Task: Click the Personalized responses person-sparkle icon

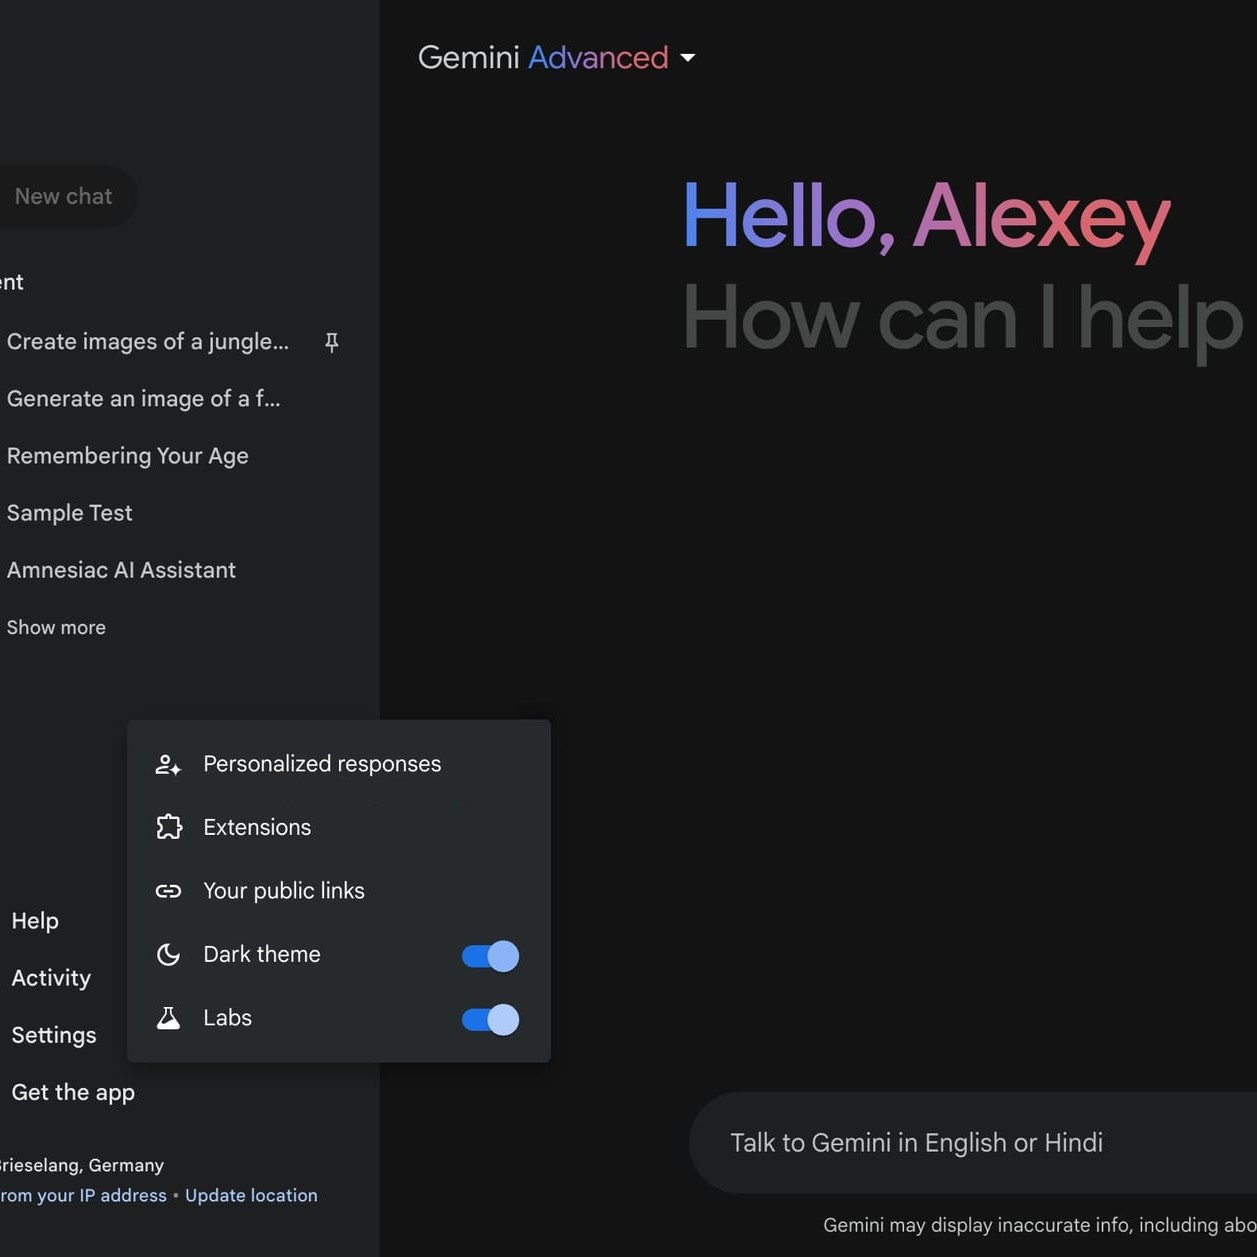Action: point(168,765)
